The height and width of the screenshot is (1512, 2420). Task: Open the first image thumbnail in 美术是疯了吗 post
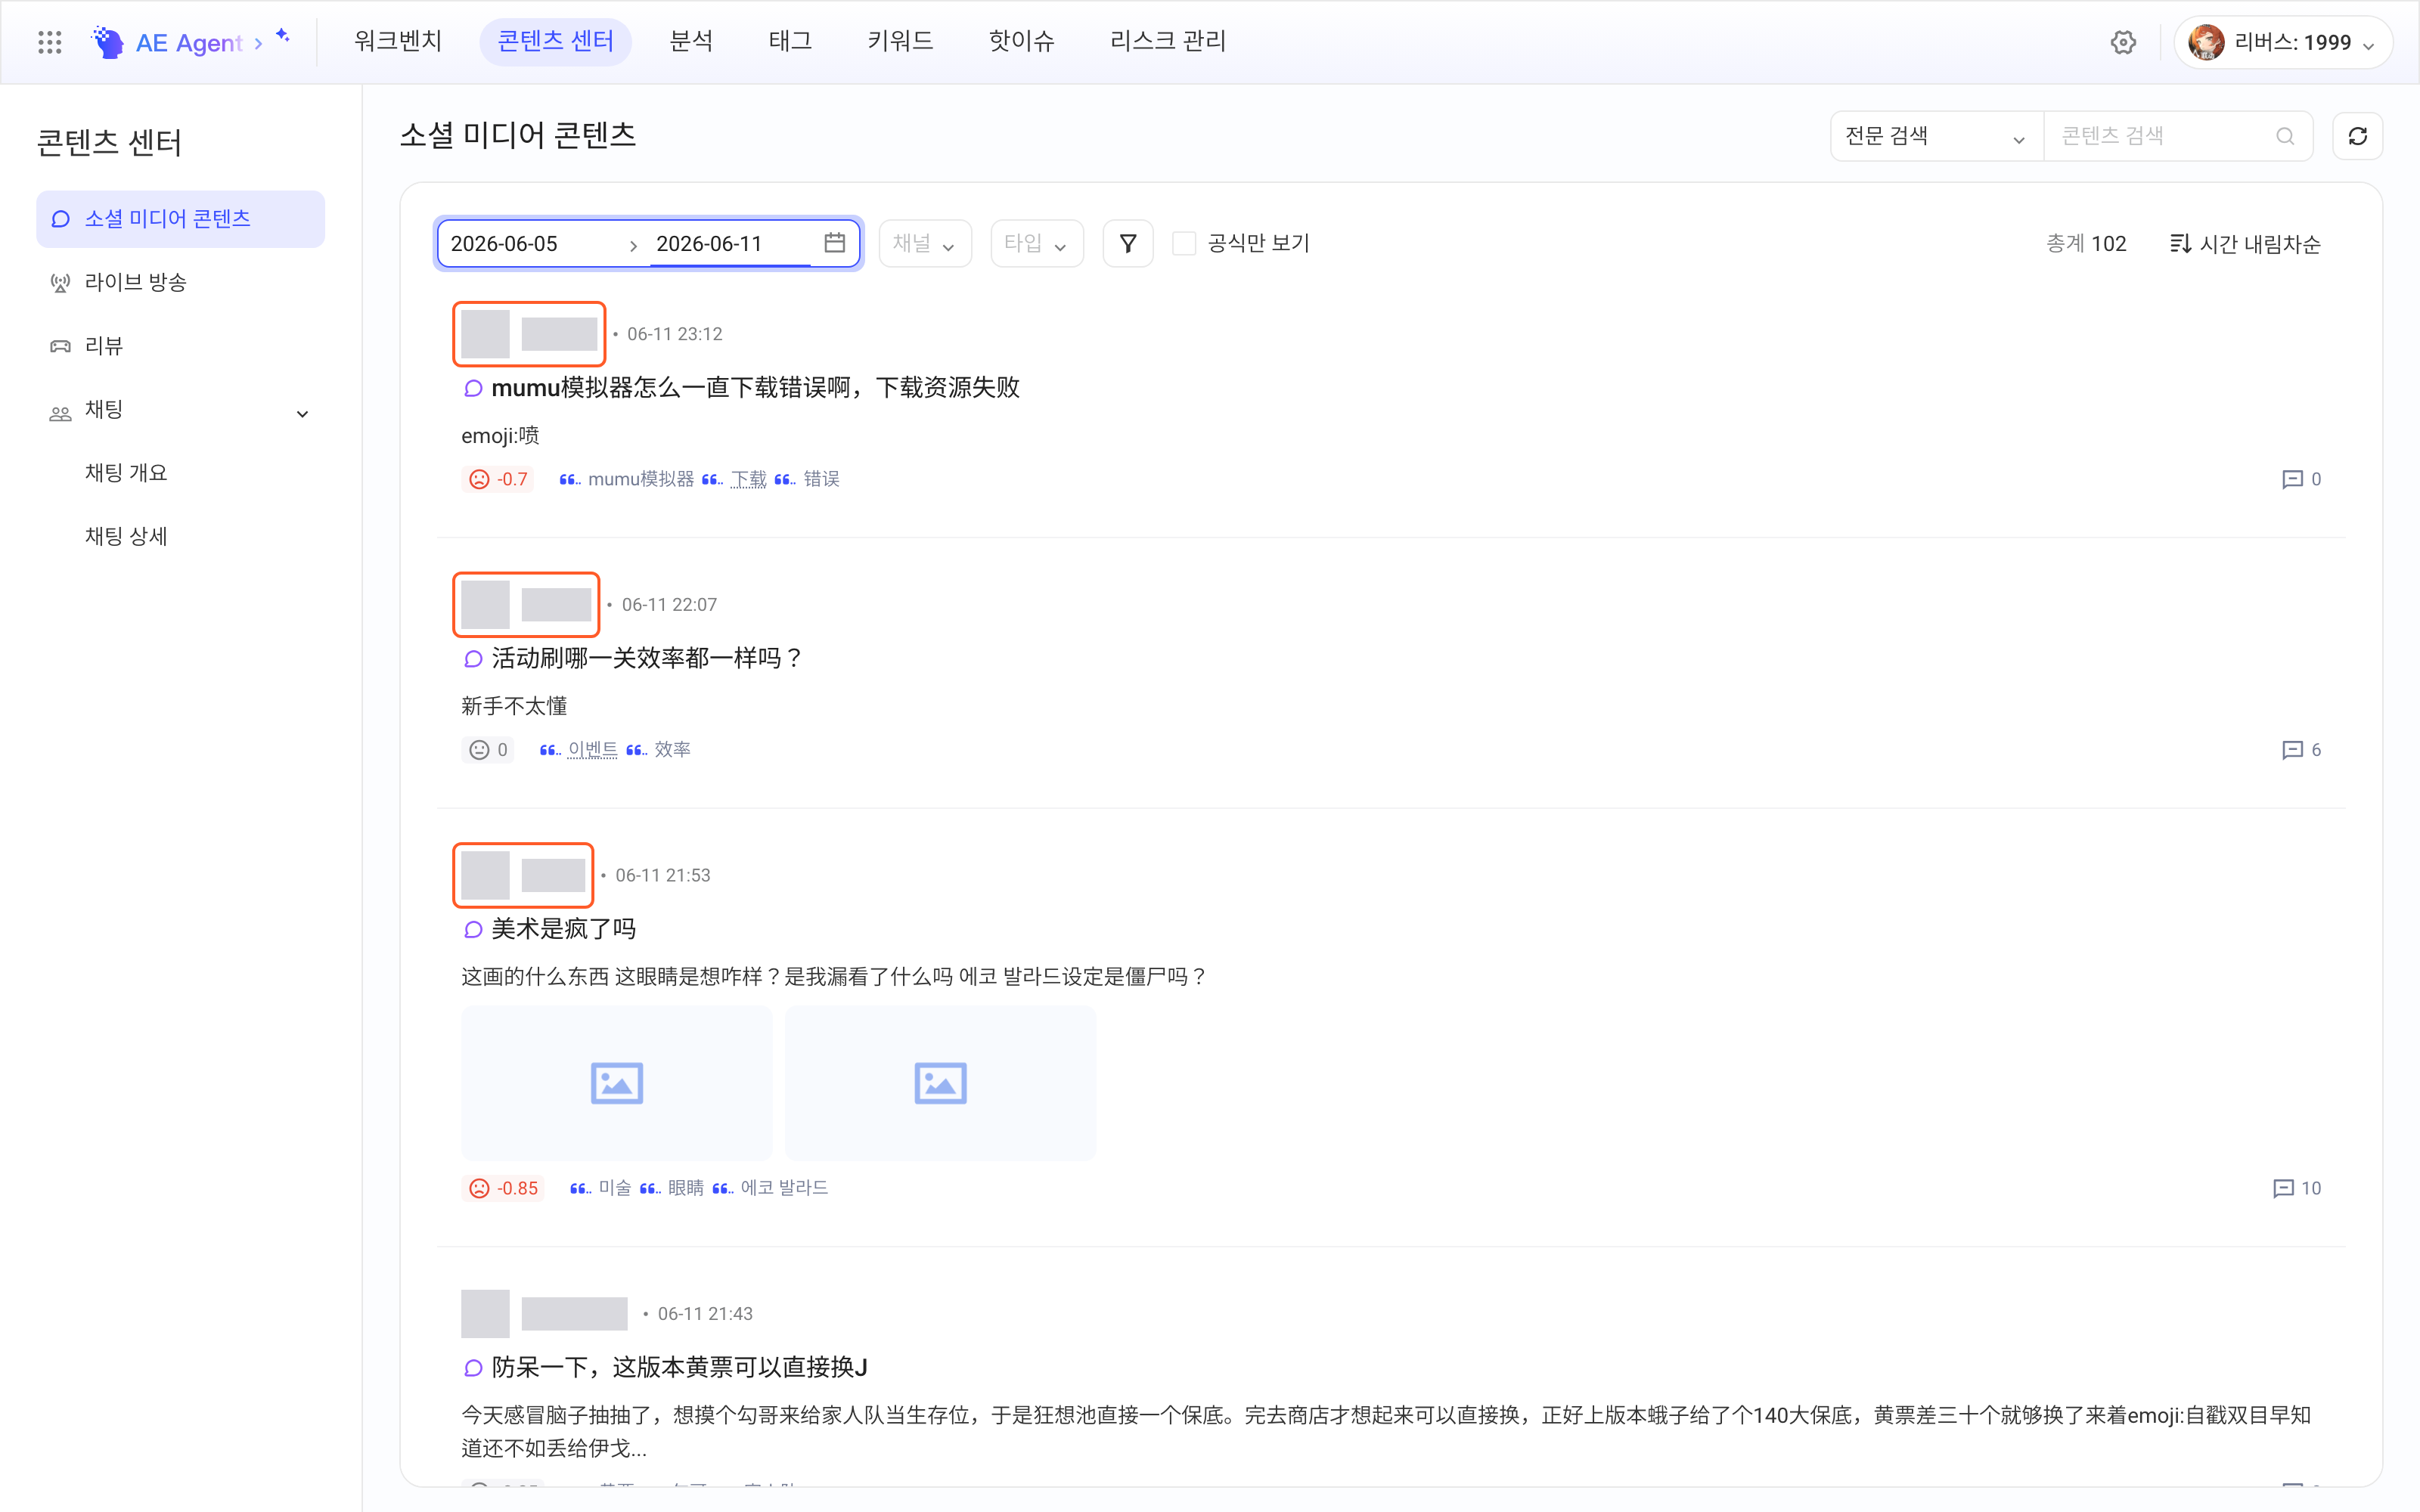(x=616, y=1082)
